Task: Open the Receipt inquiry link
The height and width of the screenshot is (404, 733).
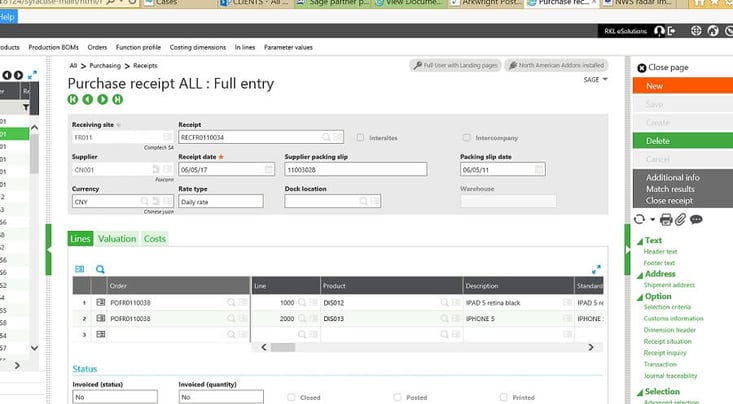Action: (665, 353)
